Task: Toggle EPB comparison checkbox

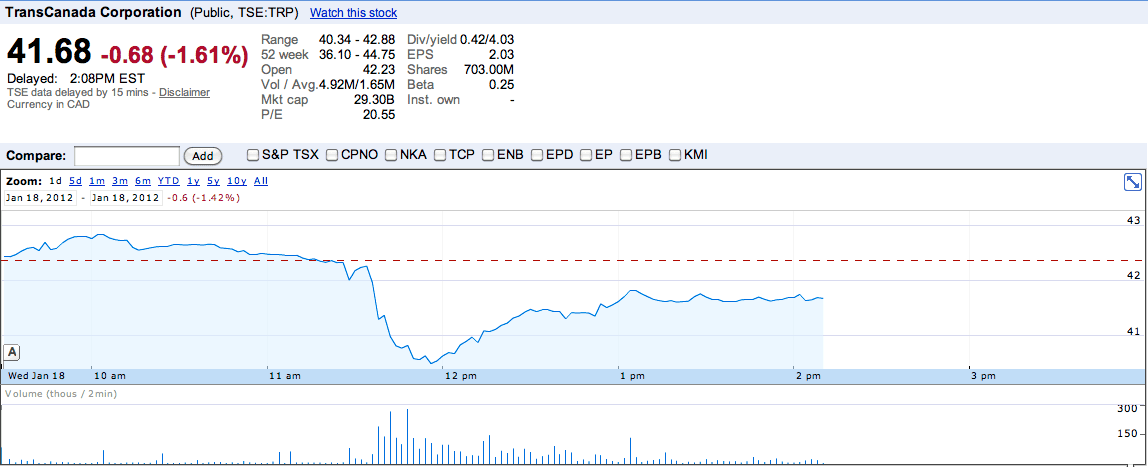Action: (x=626, y=155)
